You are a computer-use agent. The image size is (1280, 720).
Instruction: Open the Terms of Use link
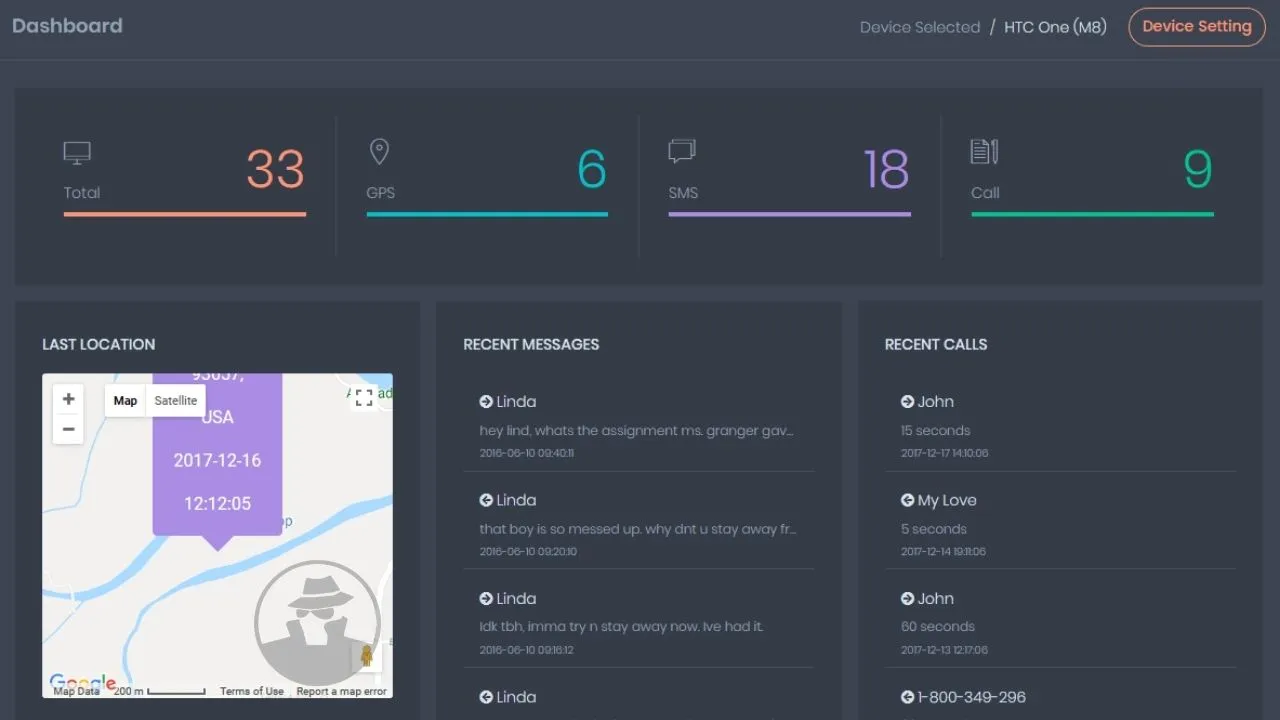pos(252,691)
